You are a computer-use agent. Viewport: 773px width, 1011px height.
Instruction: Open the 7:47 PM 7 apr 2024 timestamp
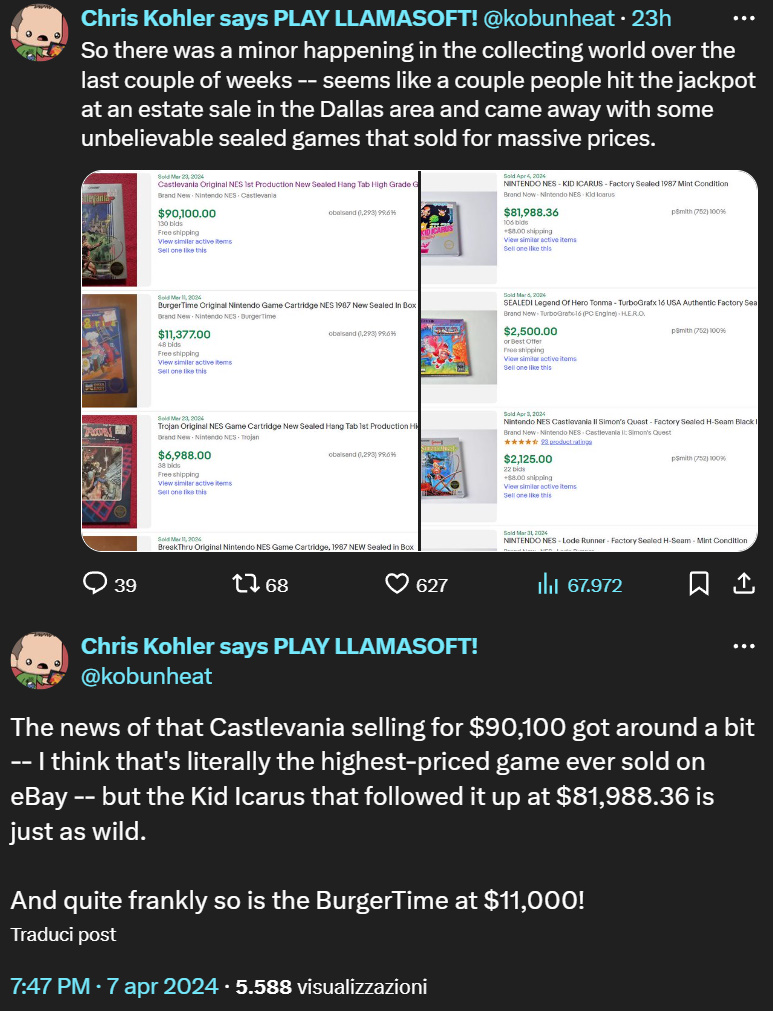point(114,986)
